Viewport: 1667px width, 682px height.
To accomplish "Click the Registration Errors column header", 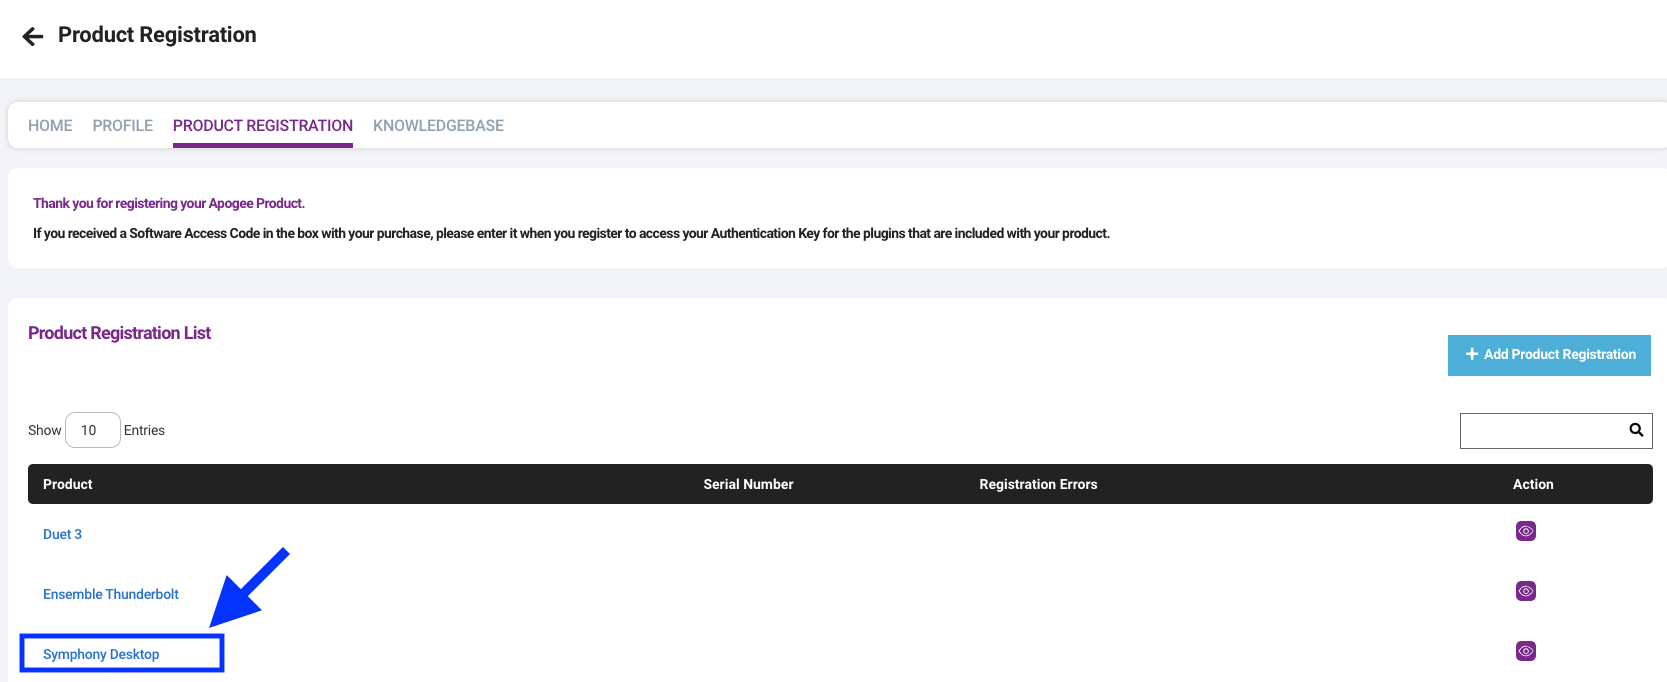I will (x=1038, y=484).
